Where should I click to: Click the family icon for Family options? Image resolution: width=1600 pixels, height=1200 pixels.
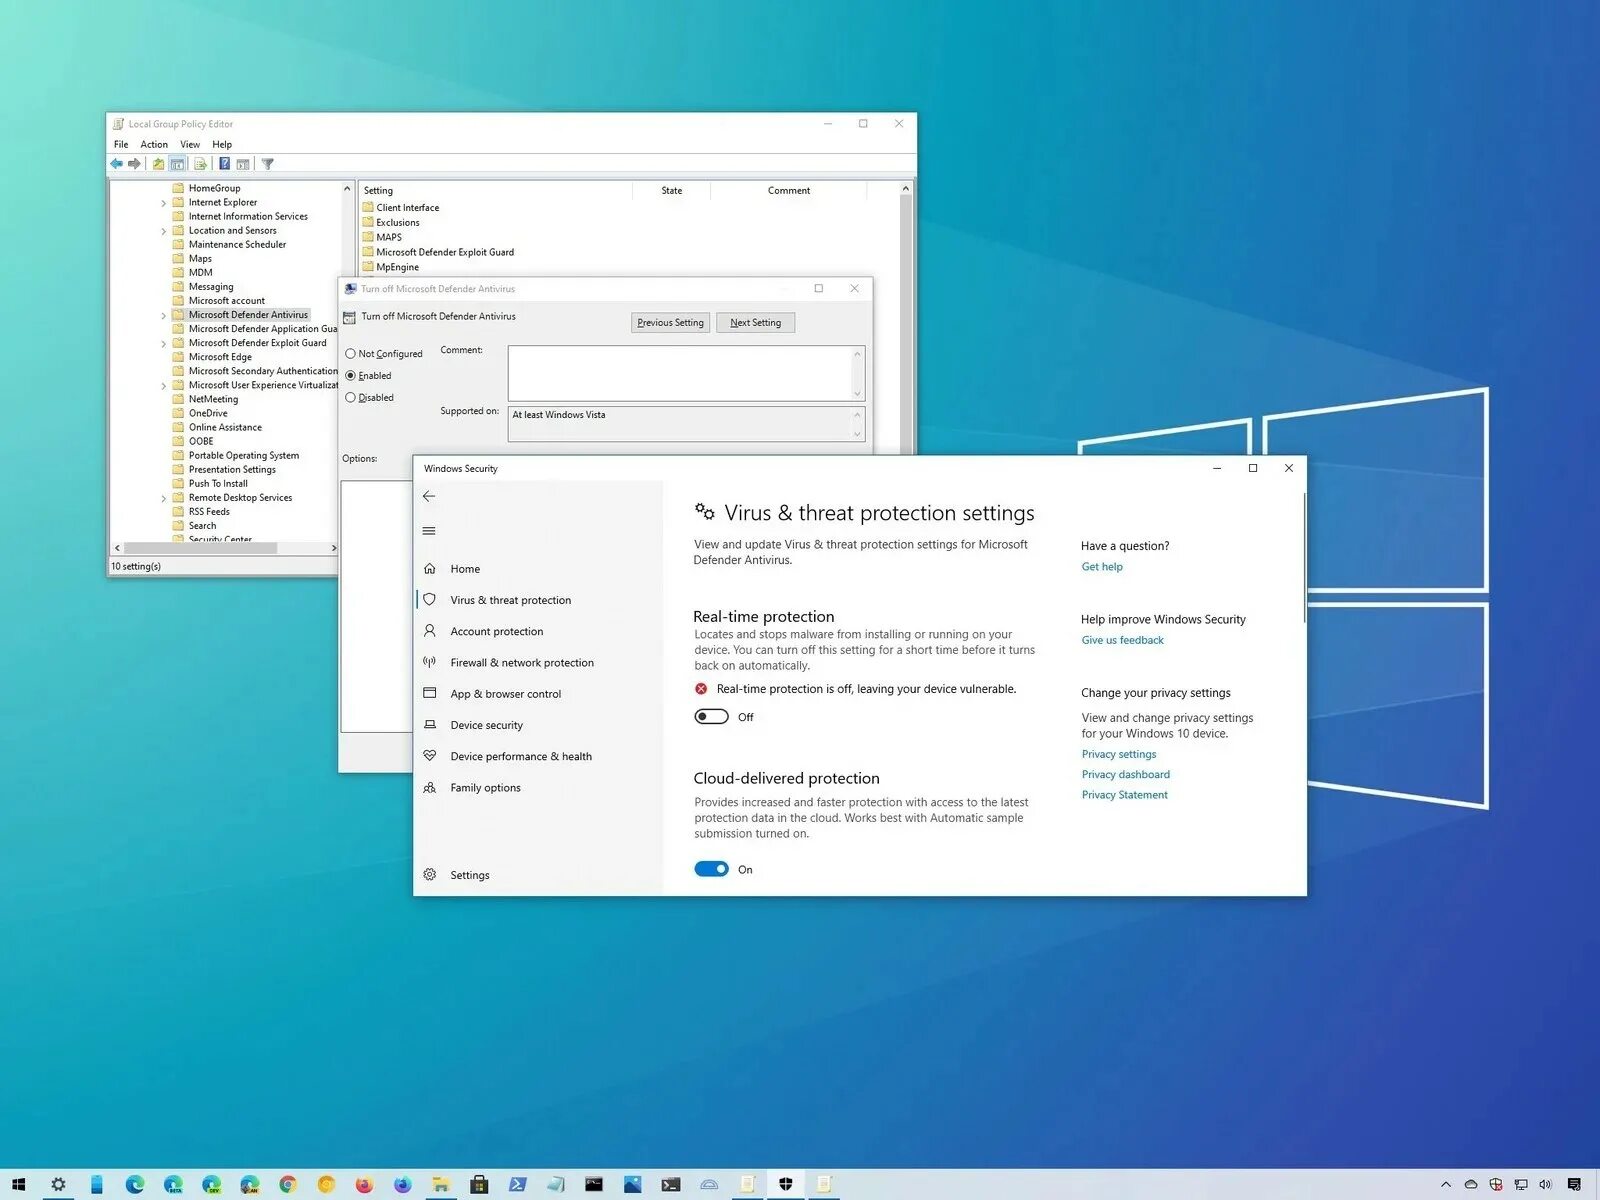[430, 788]
